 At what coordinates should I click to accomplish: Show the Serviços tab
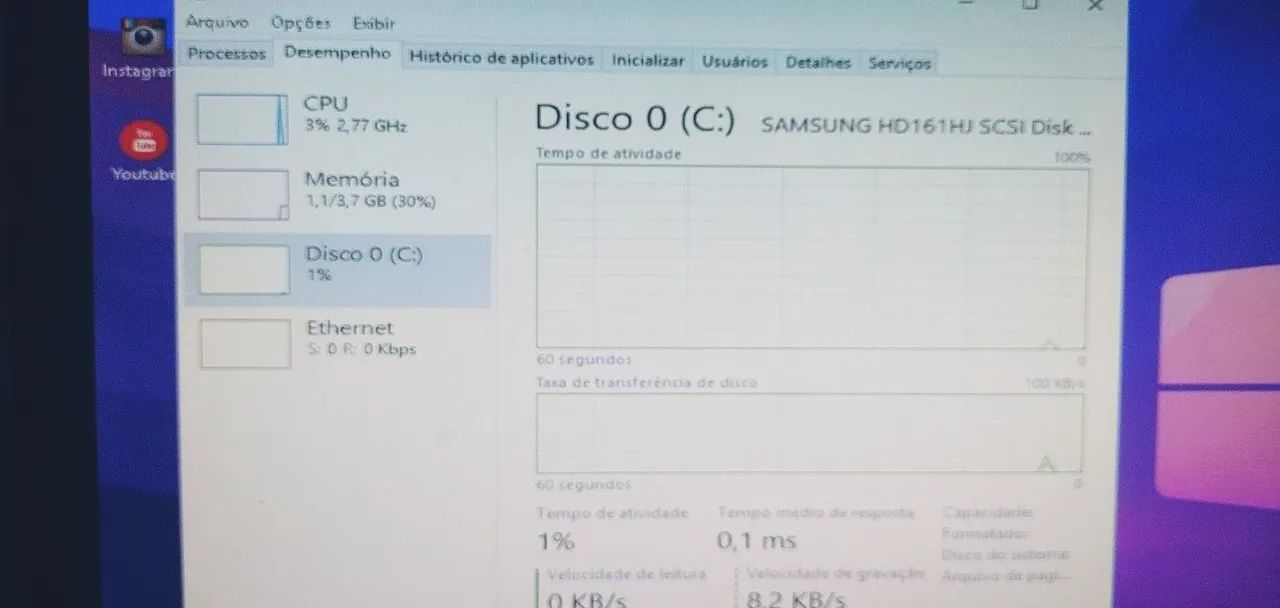tap(899, 63)
